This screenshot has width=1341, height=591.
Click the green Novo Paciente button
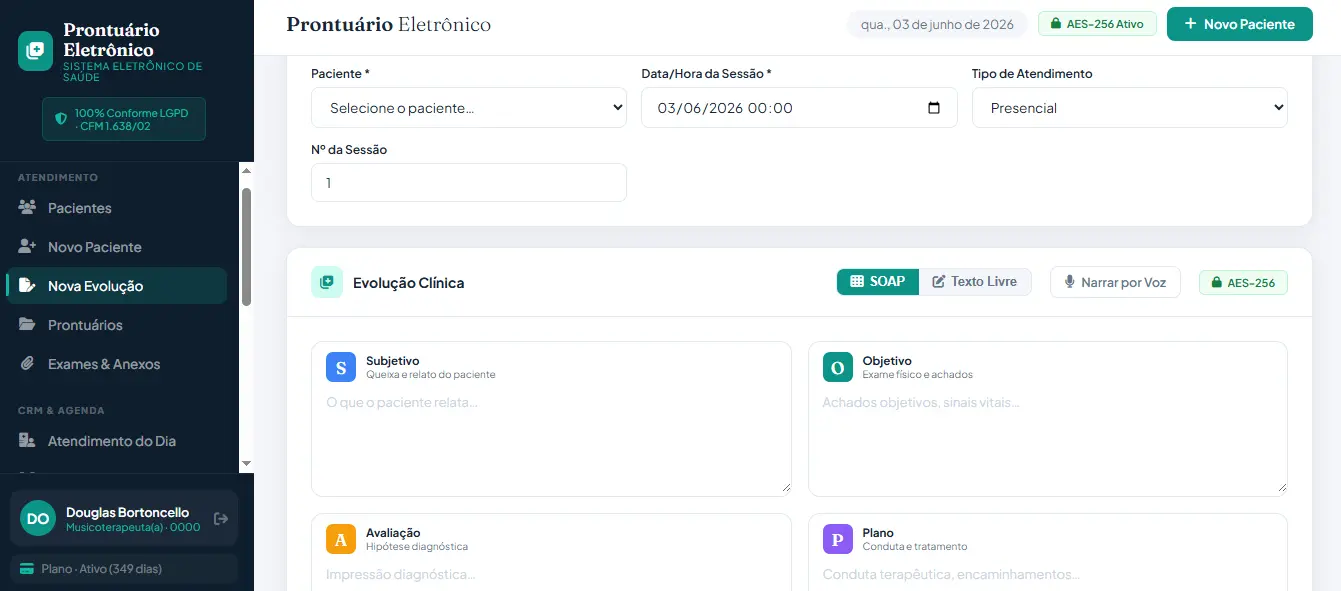pos(1239,24)
